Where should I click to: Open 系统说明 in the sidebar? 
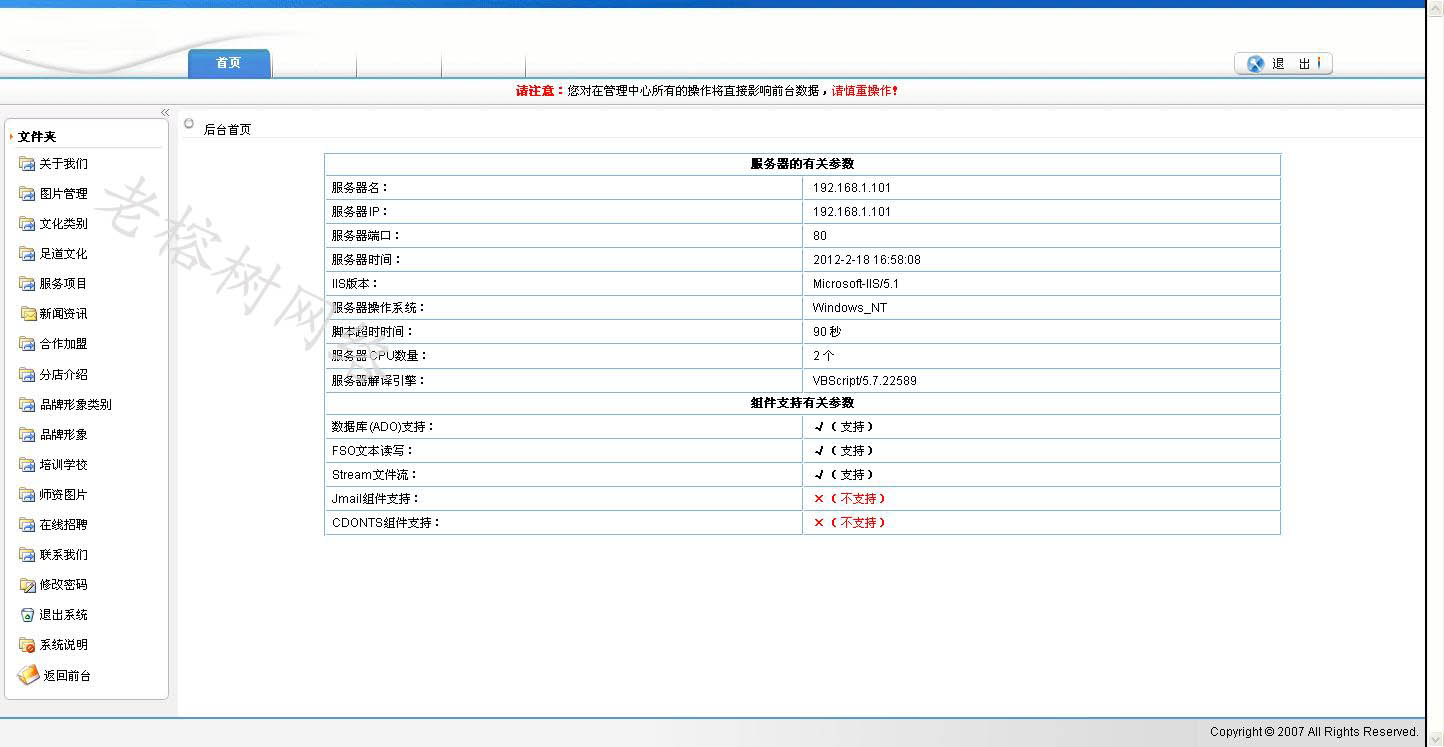point(64,645)
